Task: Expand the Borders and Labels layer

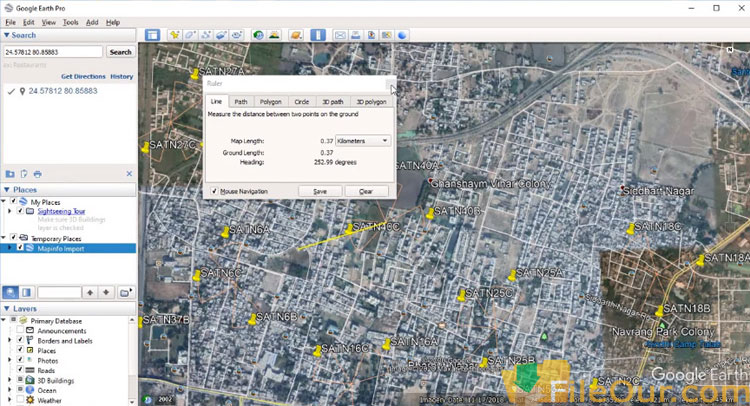Action: click(10, 341)
